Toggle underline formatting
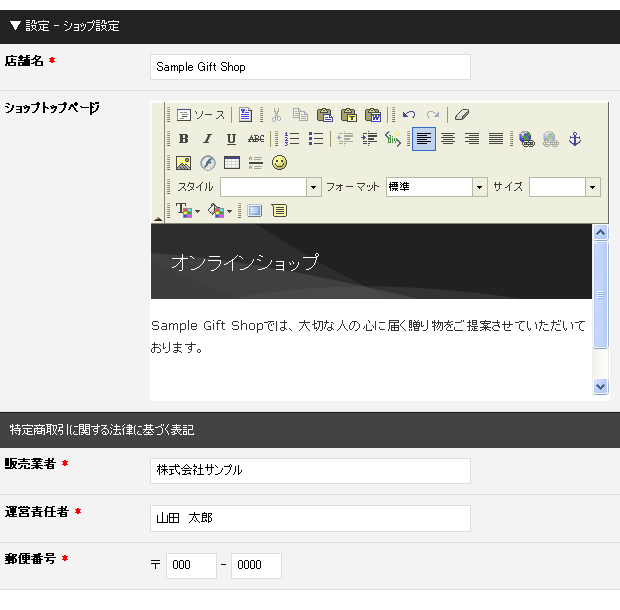This screenshot has height=610, width=620. coord(232,139)
